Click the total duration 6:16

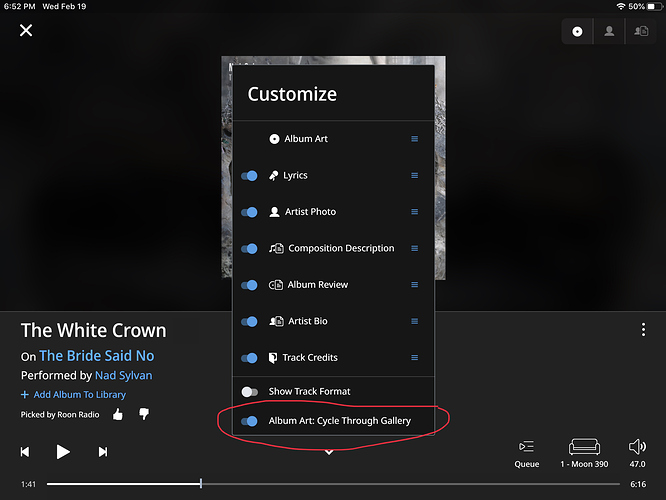pos(638,484)
